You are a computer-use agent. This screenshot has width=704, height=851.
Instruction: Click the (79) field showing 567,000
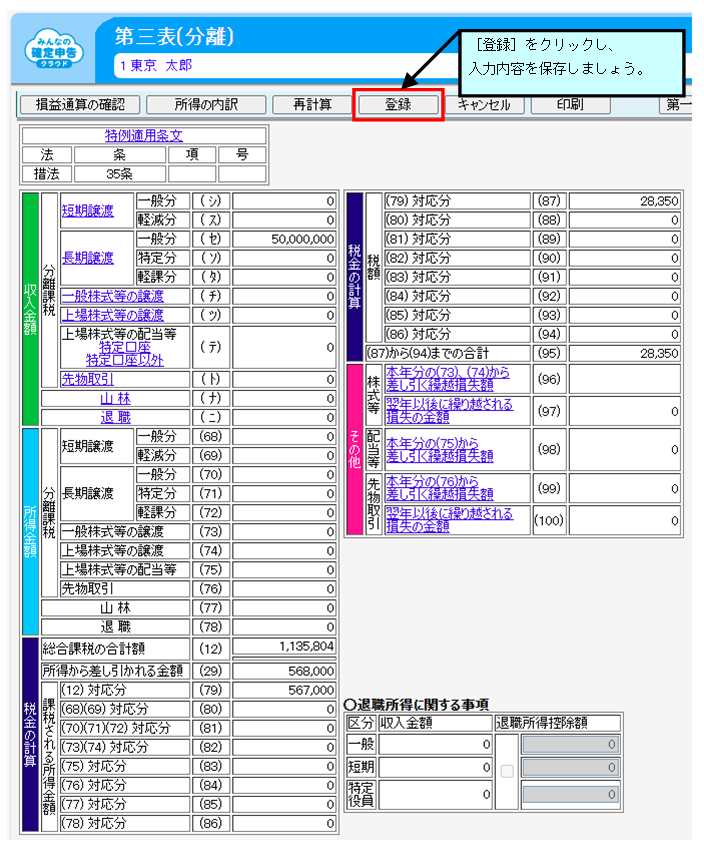tap(284, 690)
